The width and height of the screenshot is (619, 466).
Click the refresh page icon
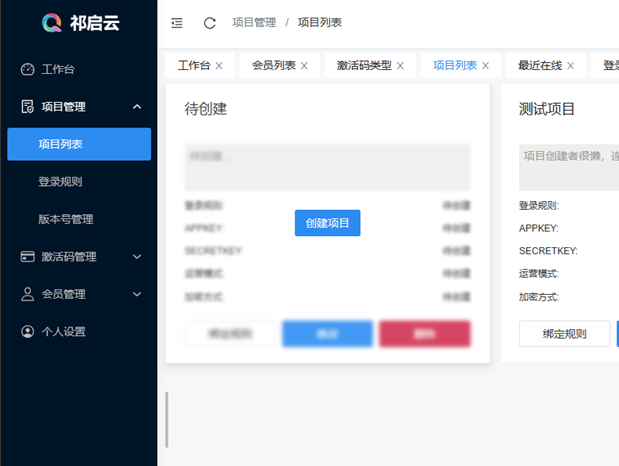[209, 22]
